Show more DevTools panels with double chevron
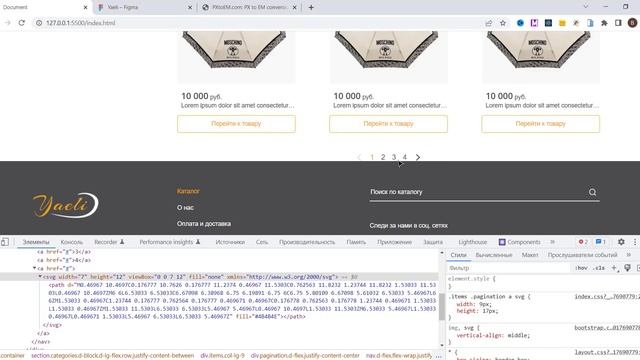This screenshot has height=360, width=640. click(553, 242)
